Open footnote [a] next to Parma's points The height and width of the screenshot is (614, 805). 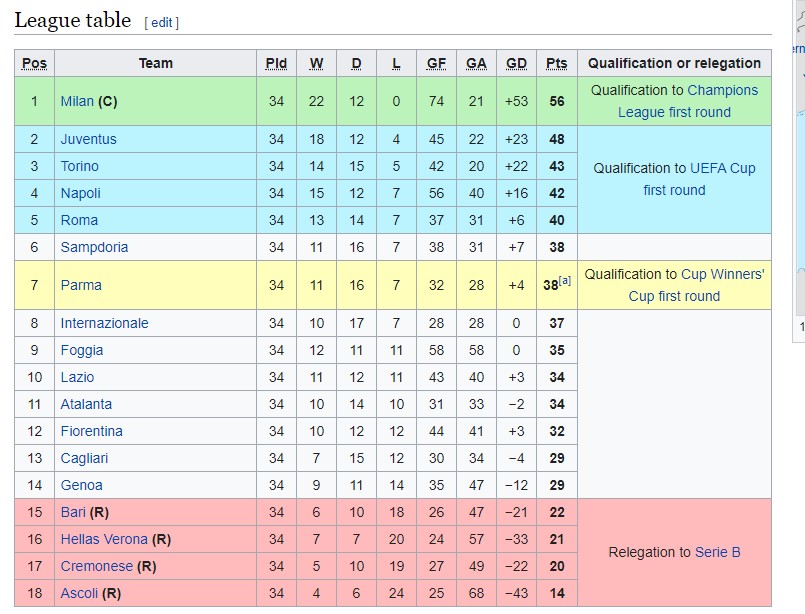[x=566, y=282]
